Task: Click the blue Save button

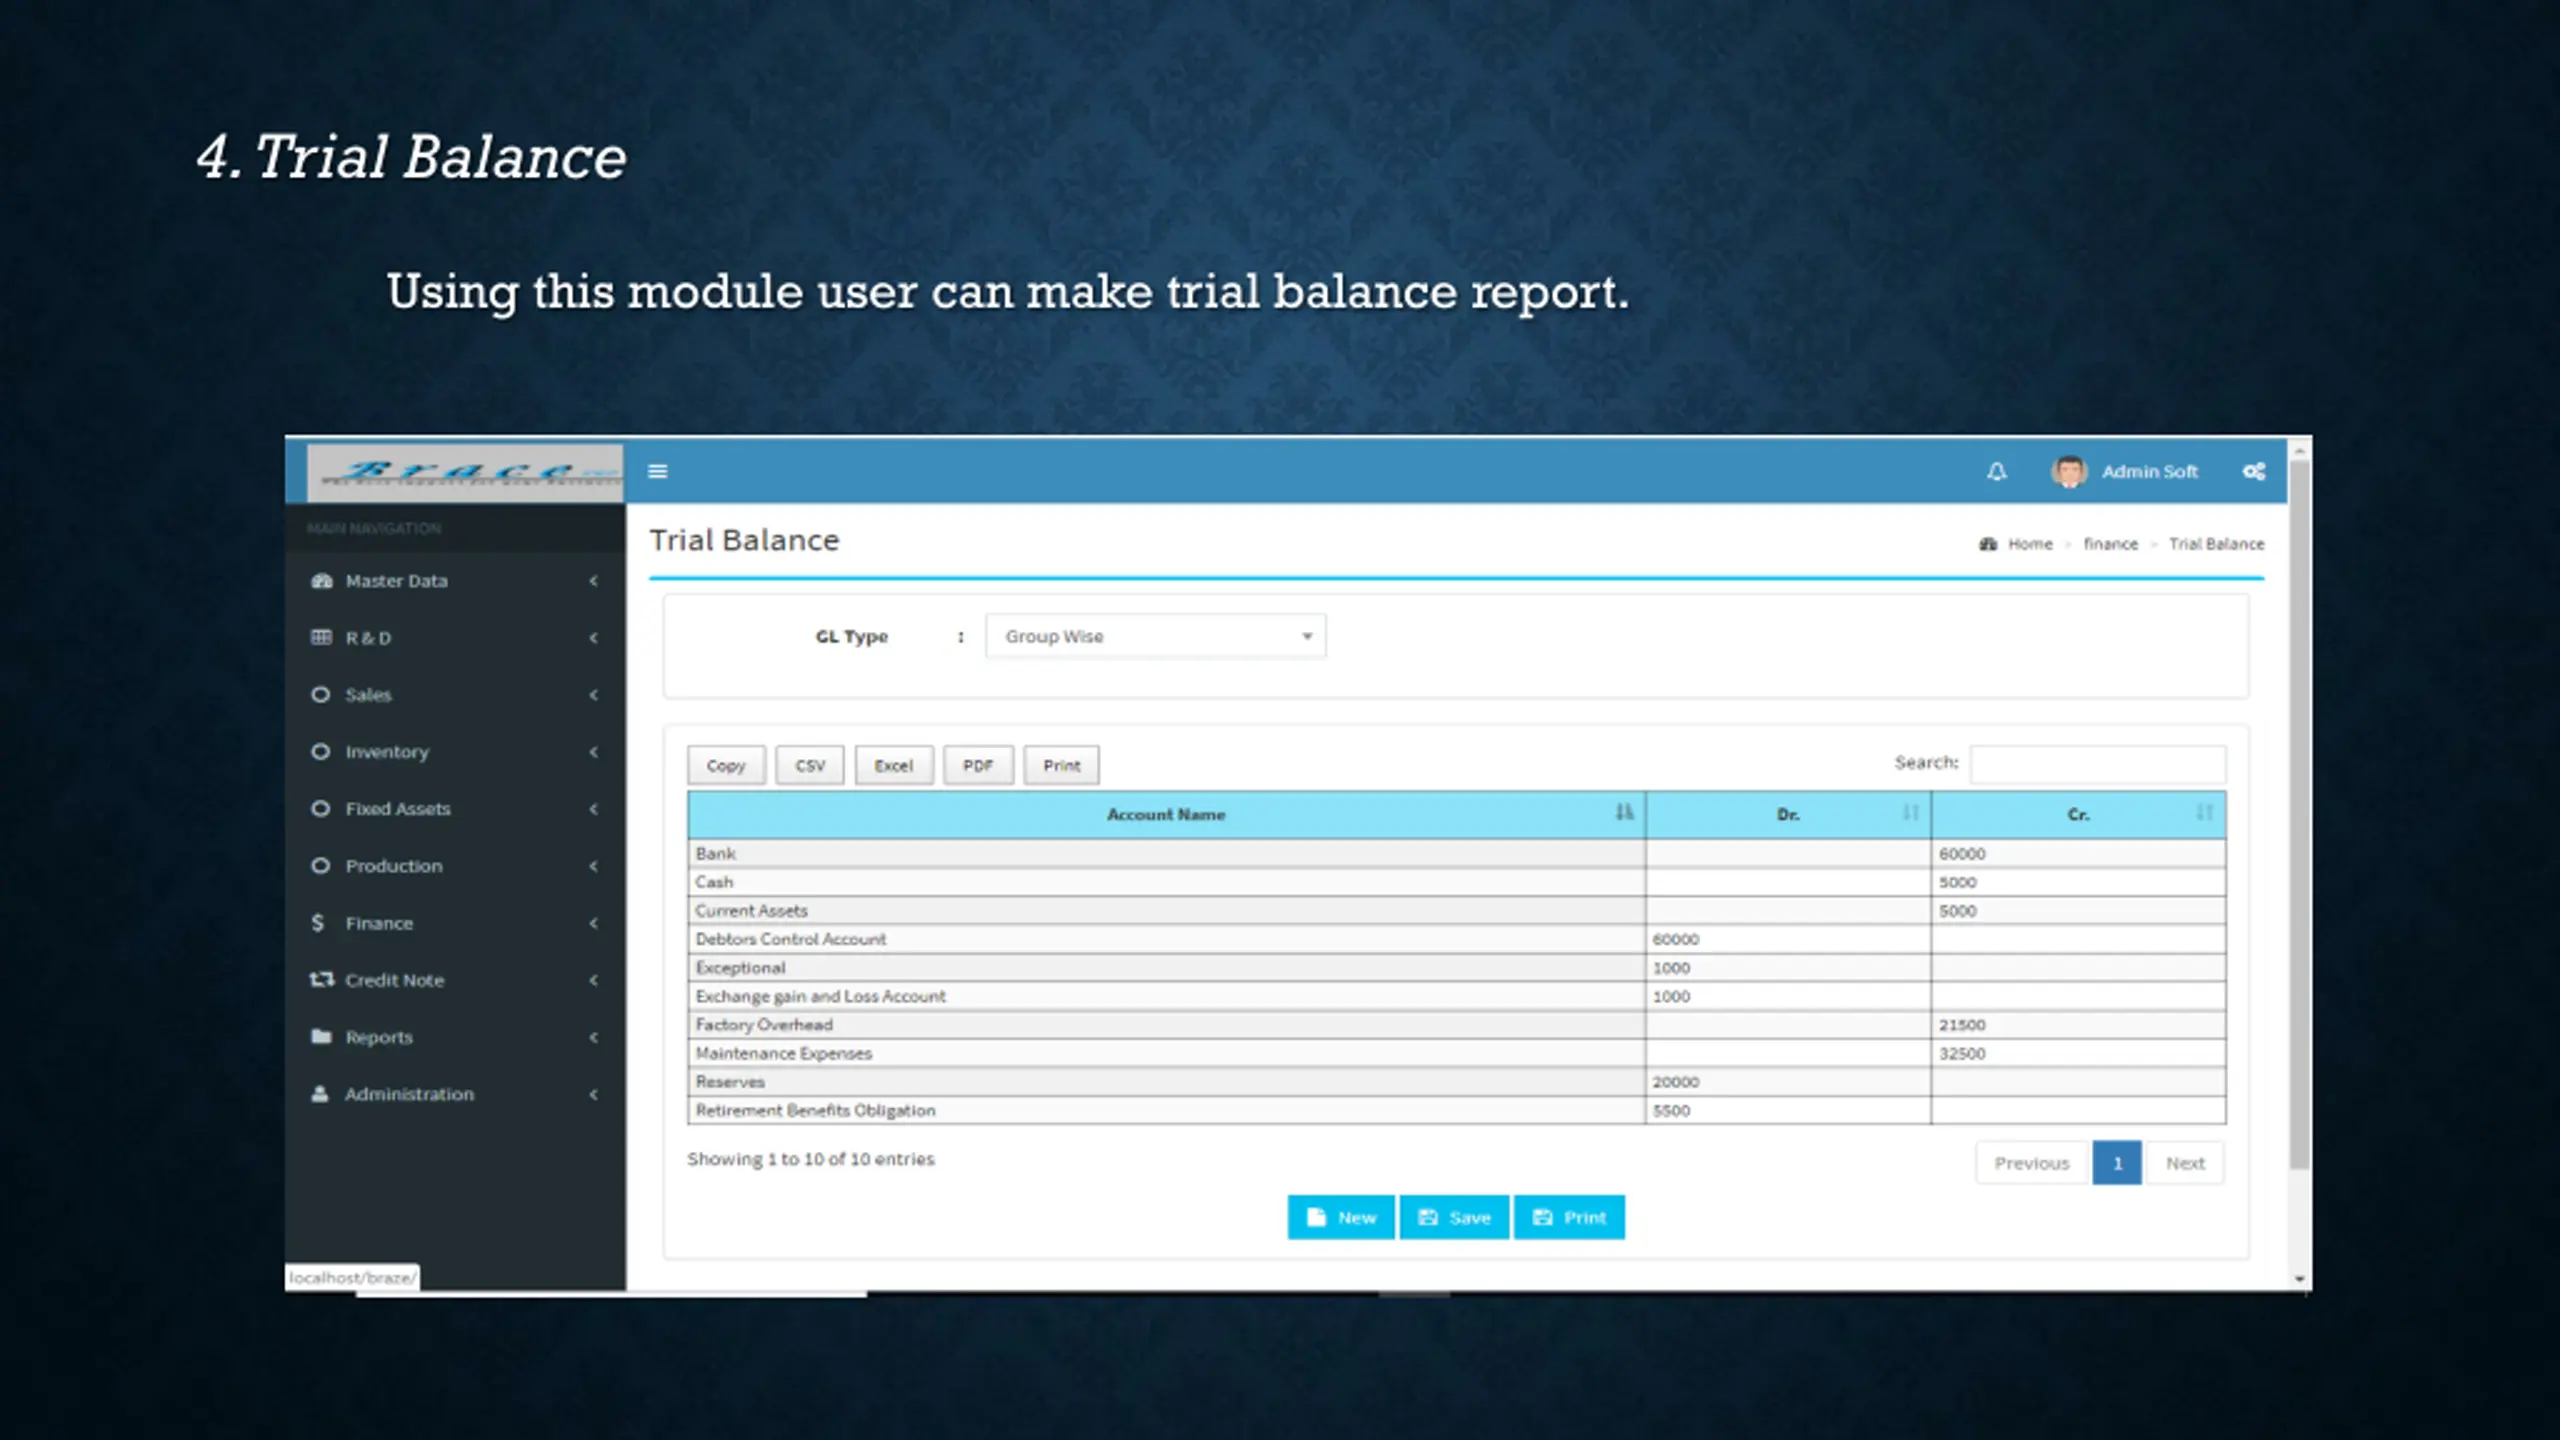Action: coord(1454,1217)
